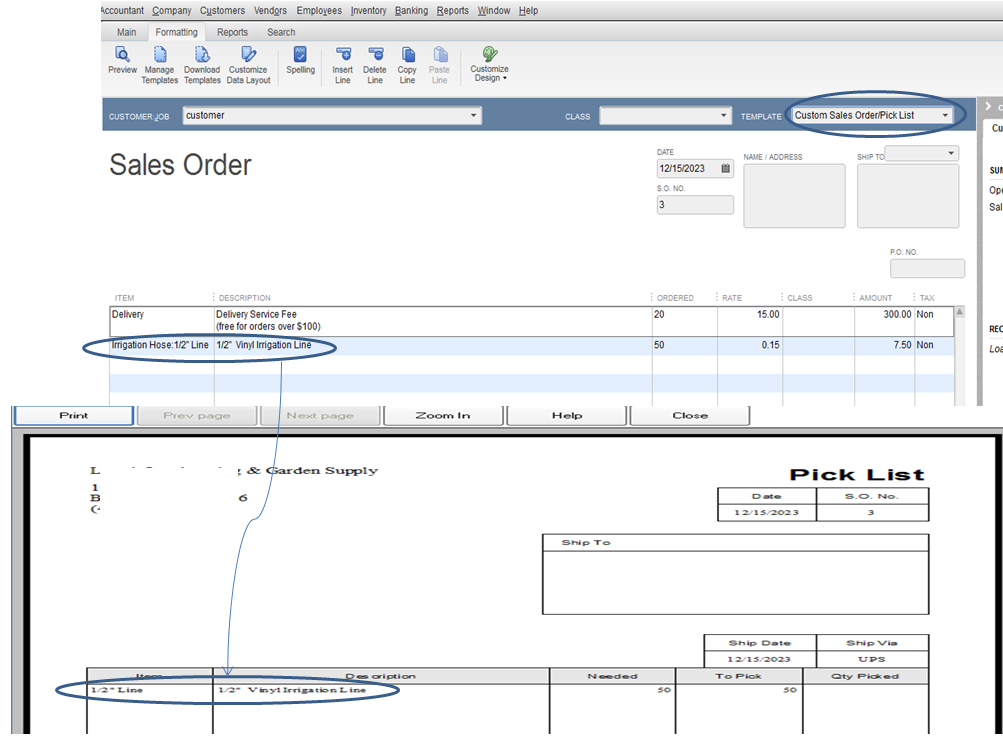Open Manage Templates
1003x741 pixels.
pos(160,62)
